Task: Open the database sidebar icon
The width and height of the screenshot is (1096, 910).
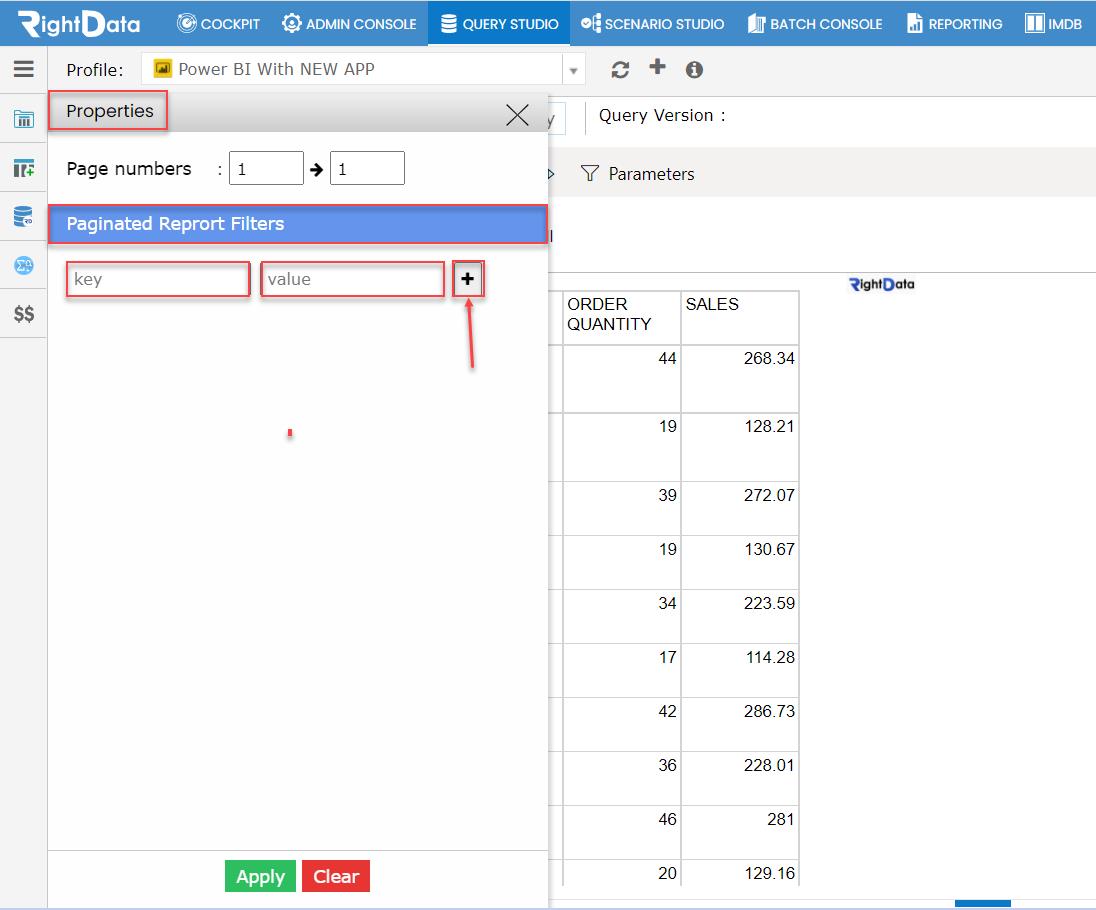Action: point(23,216)
